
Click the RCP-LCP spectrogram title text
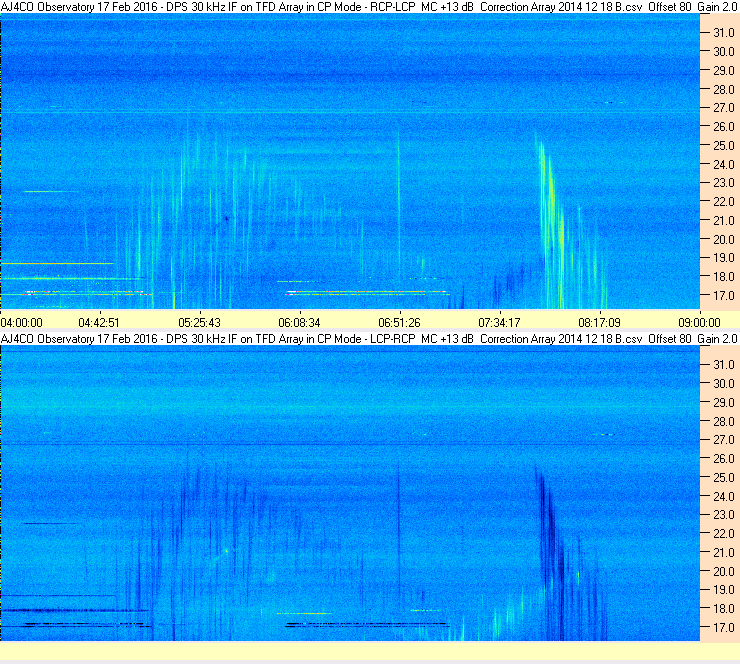coord(369,7)
